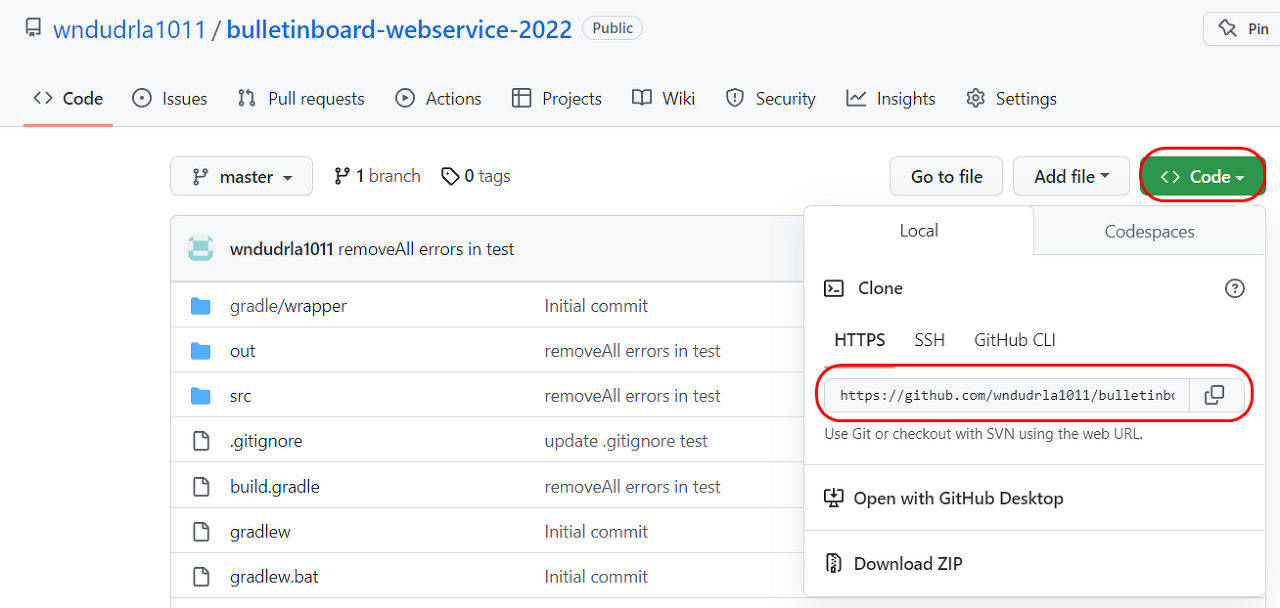The width and height of the screenshot is (1280, 608).
Task: Click the file icon beside gradlew
Action: pyautogui.click(x=201, y=532)
